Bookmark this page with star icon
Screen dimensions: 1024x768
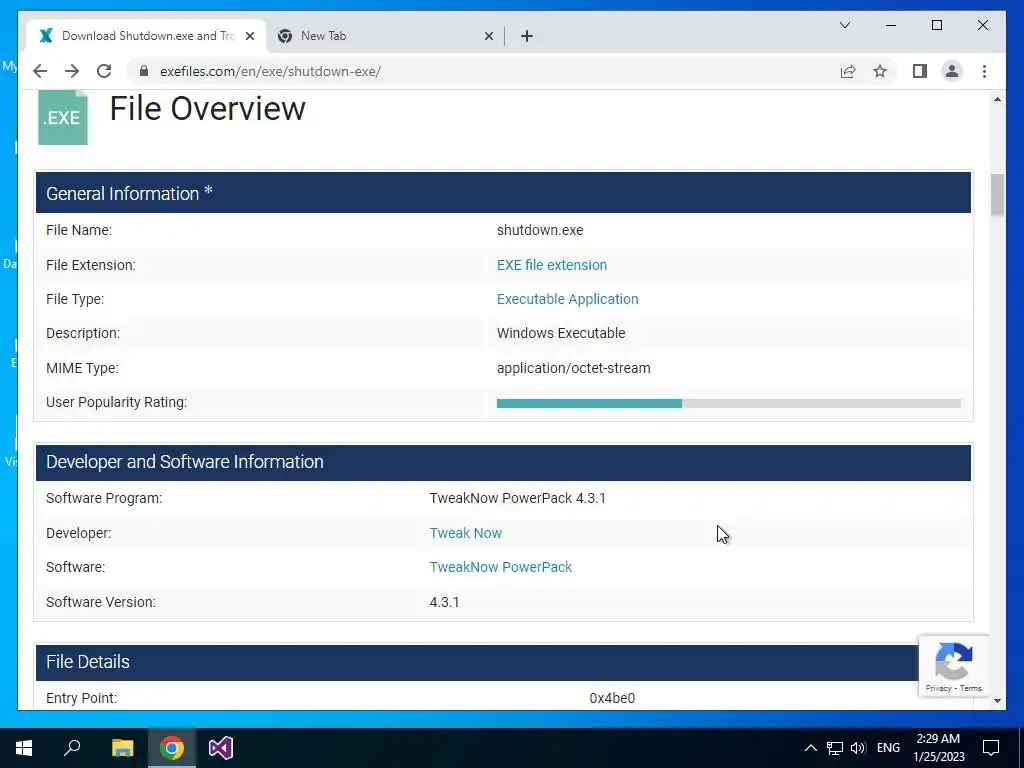click(x=880, y=71)
